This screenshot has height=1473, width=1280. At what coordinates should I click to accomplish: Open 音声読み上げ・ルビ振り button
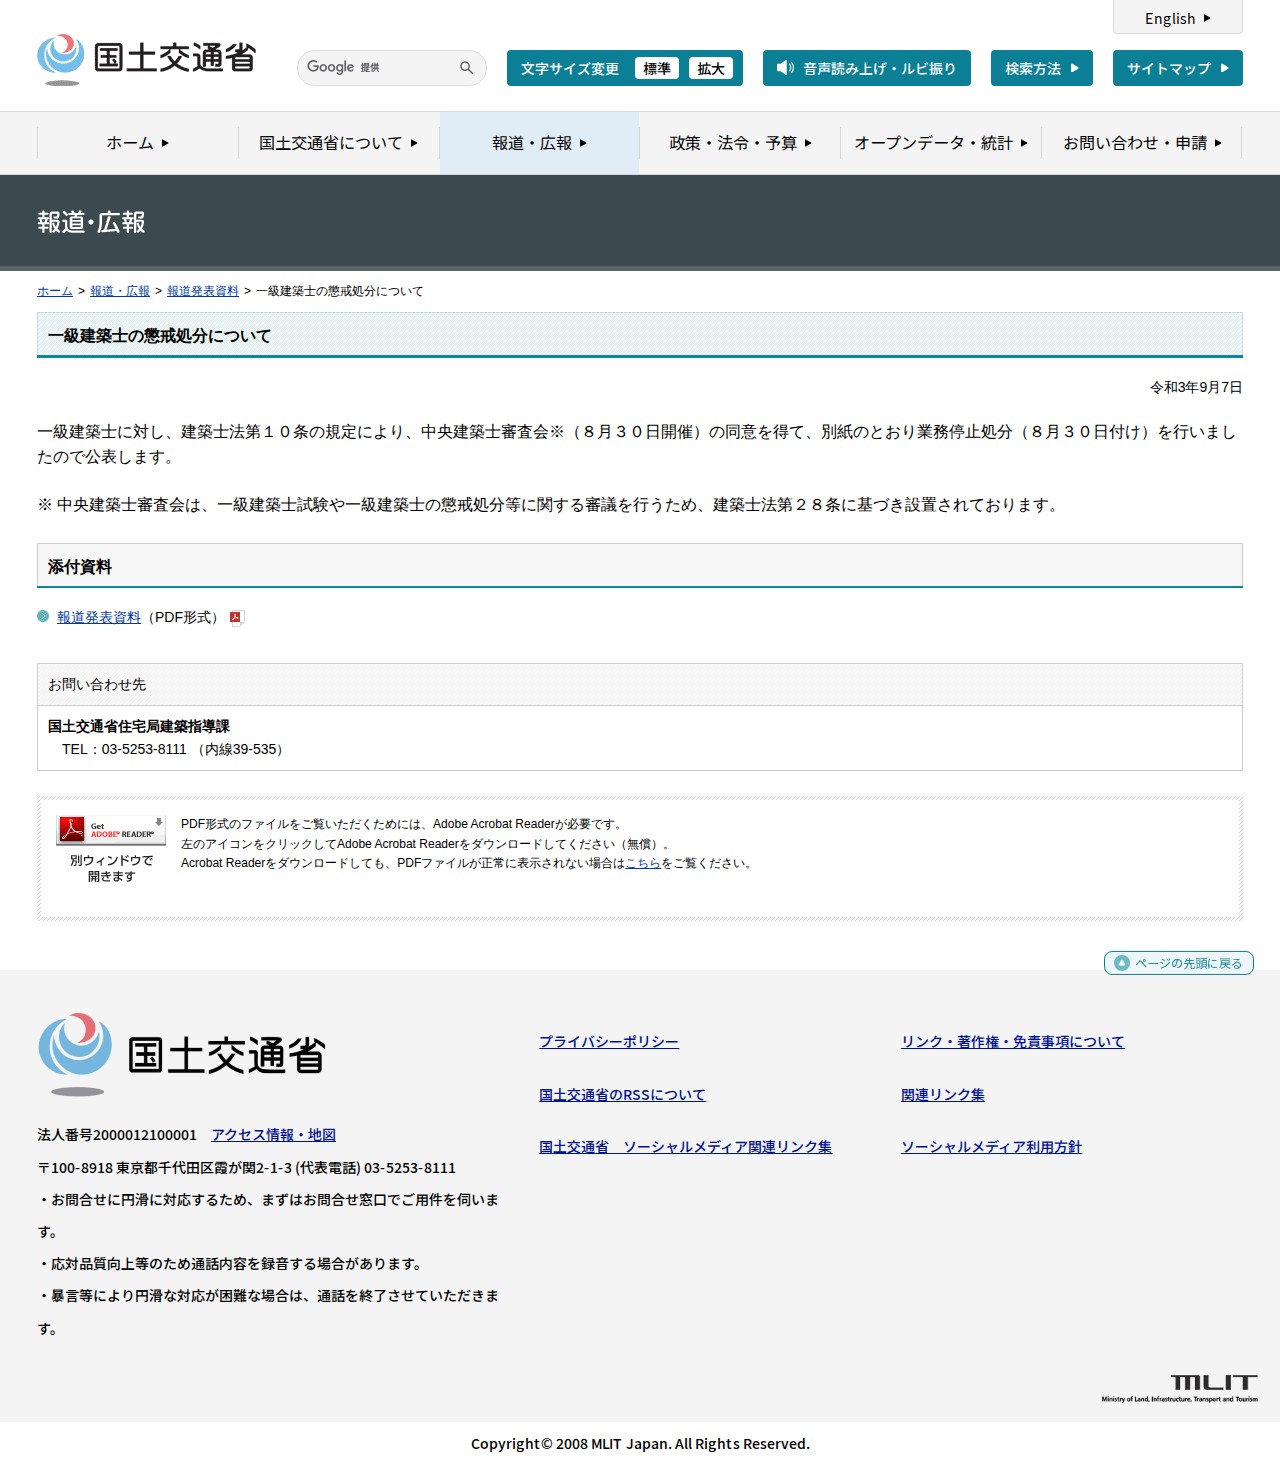point(867,68)
